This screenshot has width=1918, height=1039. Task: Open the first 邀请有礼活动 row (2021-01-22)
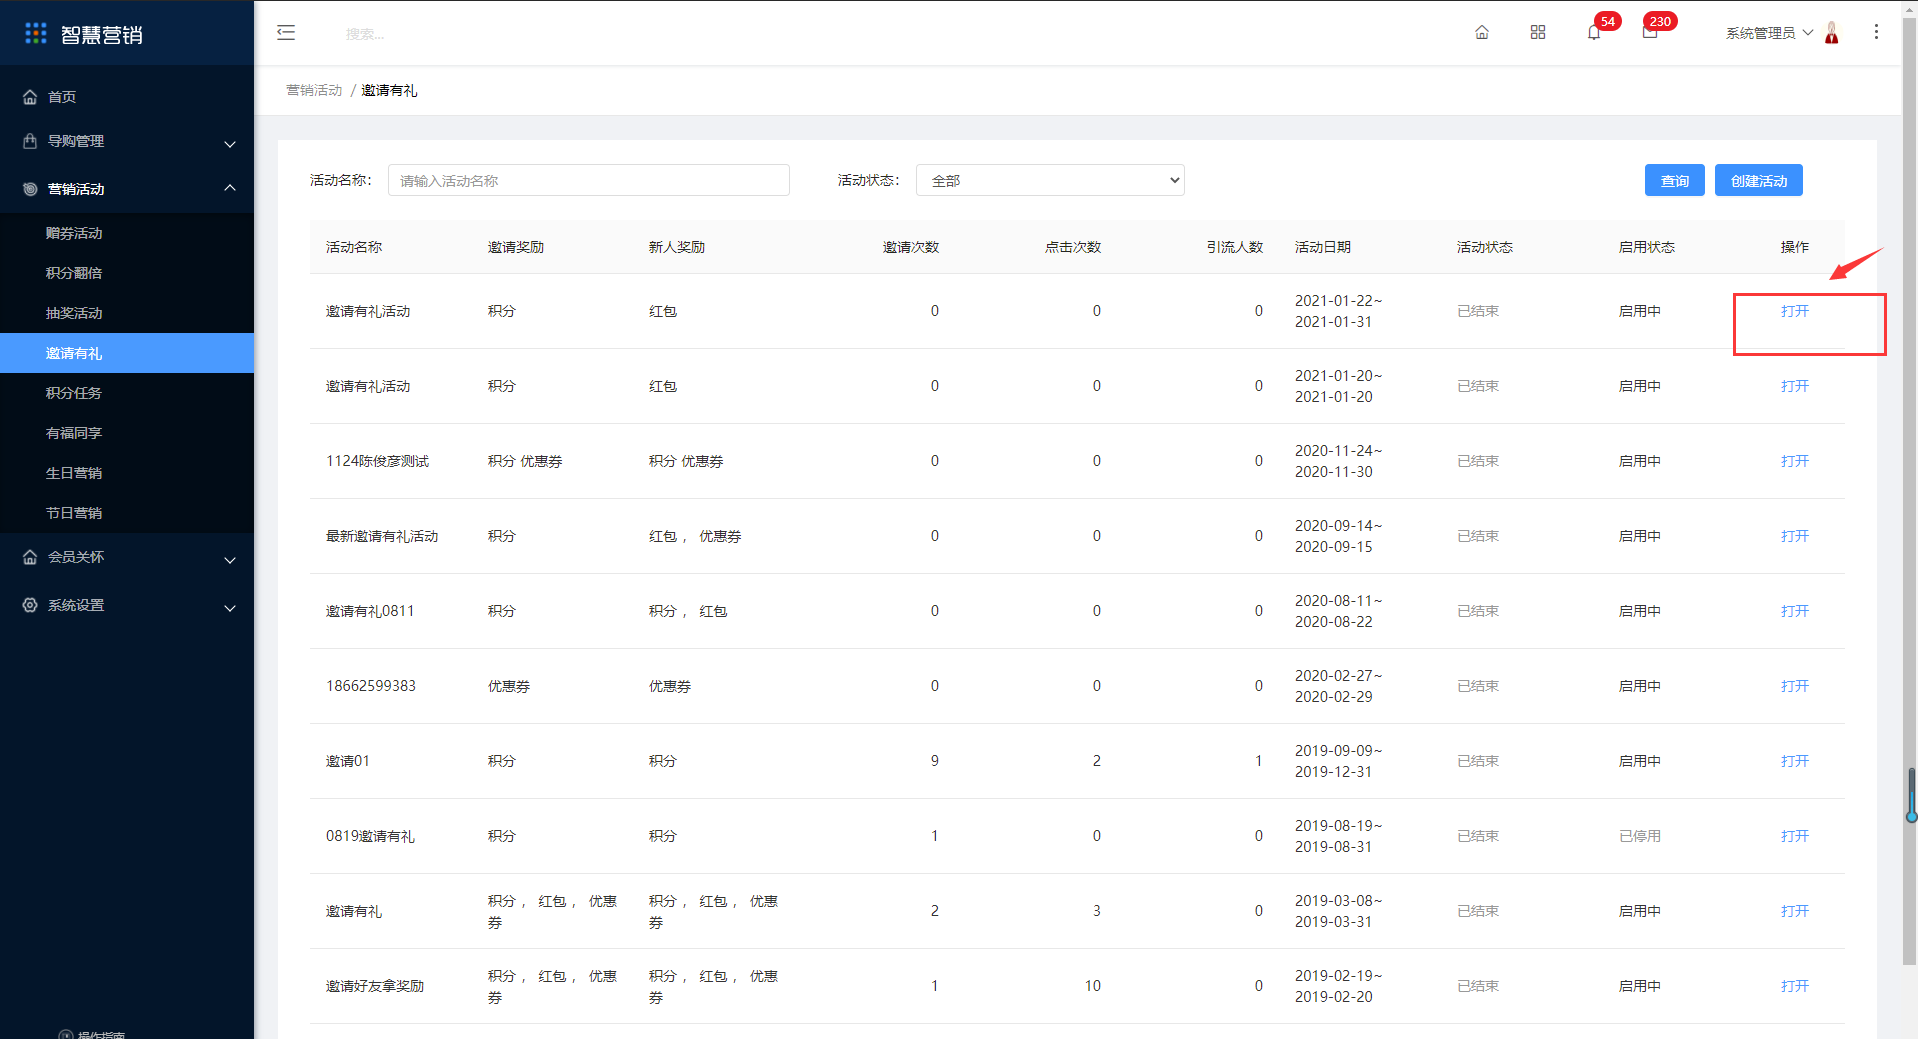1794,311
